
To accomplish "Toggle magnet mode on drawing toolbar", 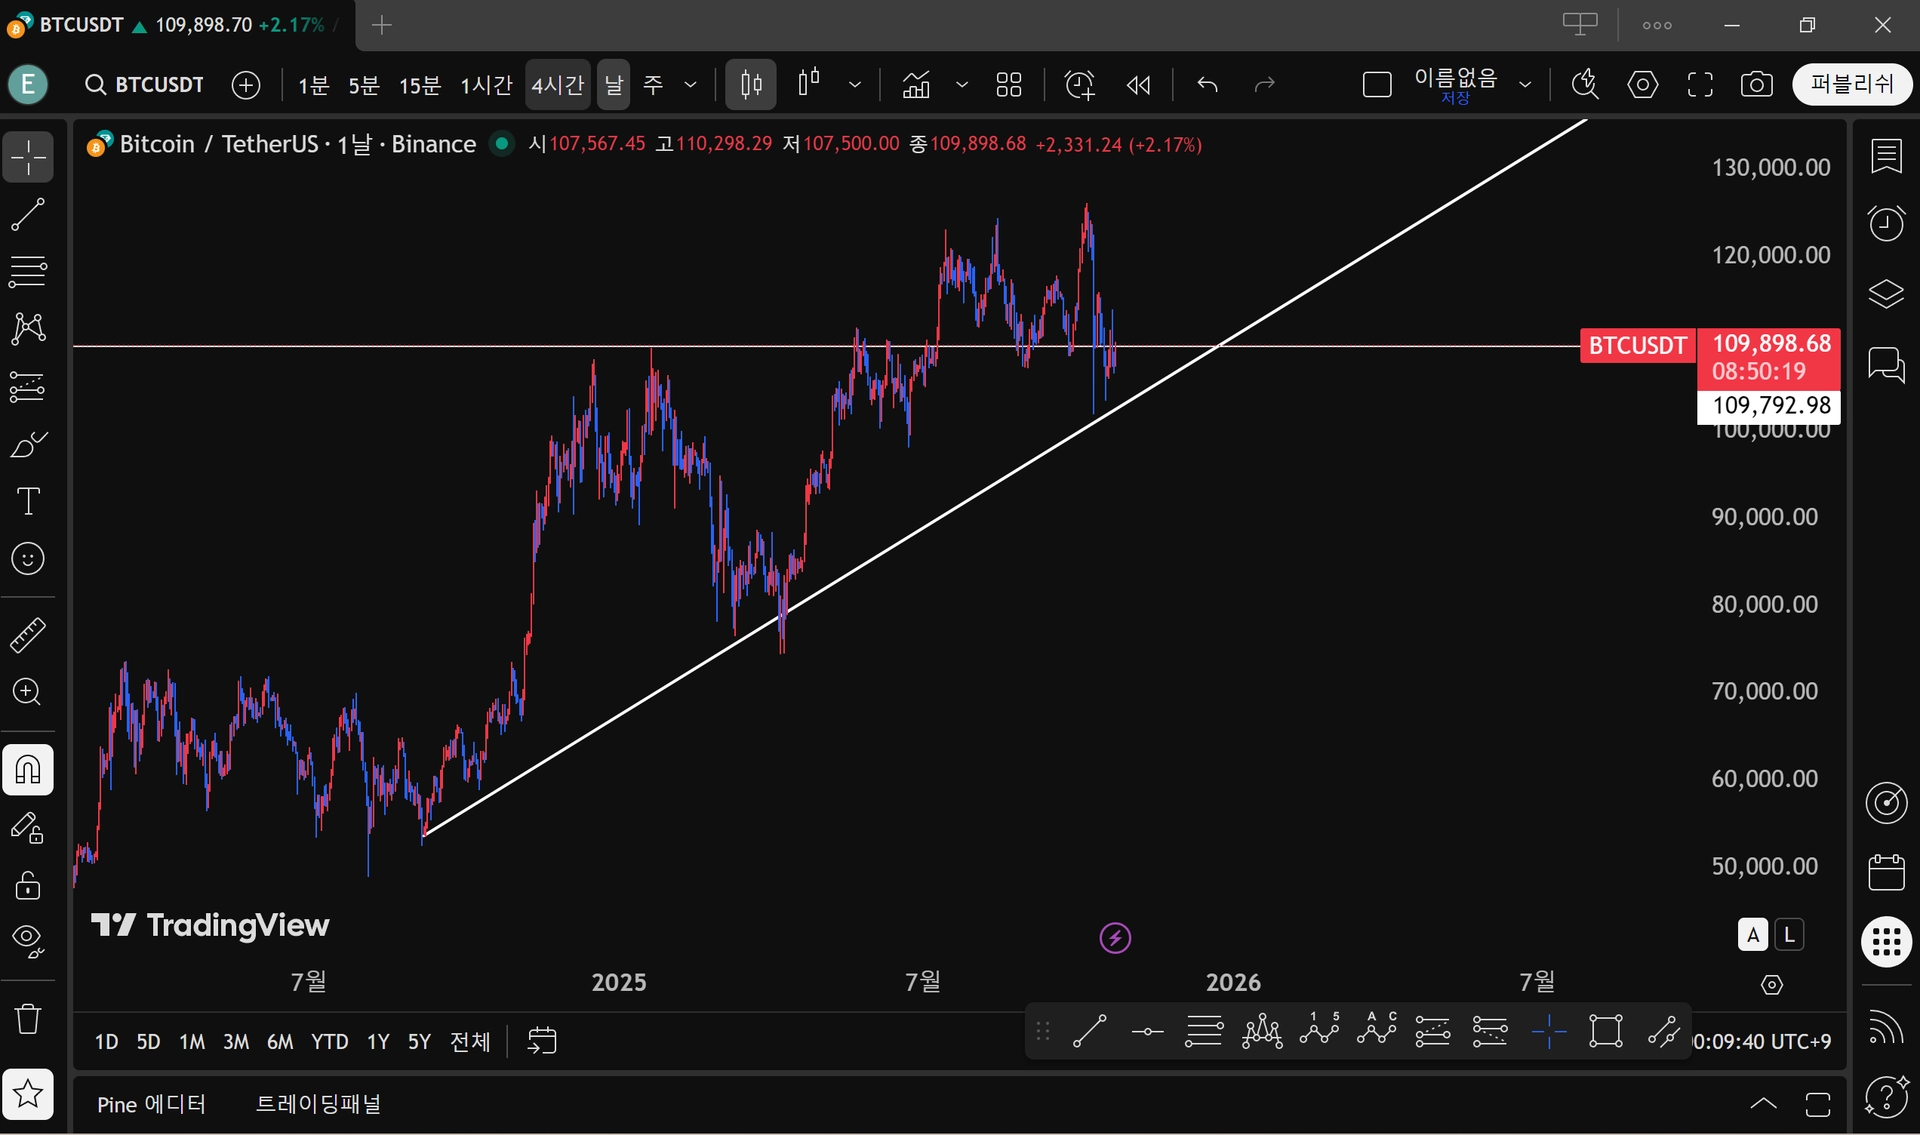I will tap(27, 770).
